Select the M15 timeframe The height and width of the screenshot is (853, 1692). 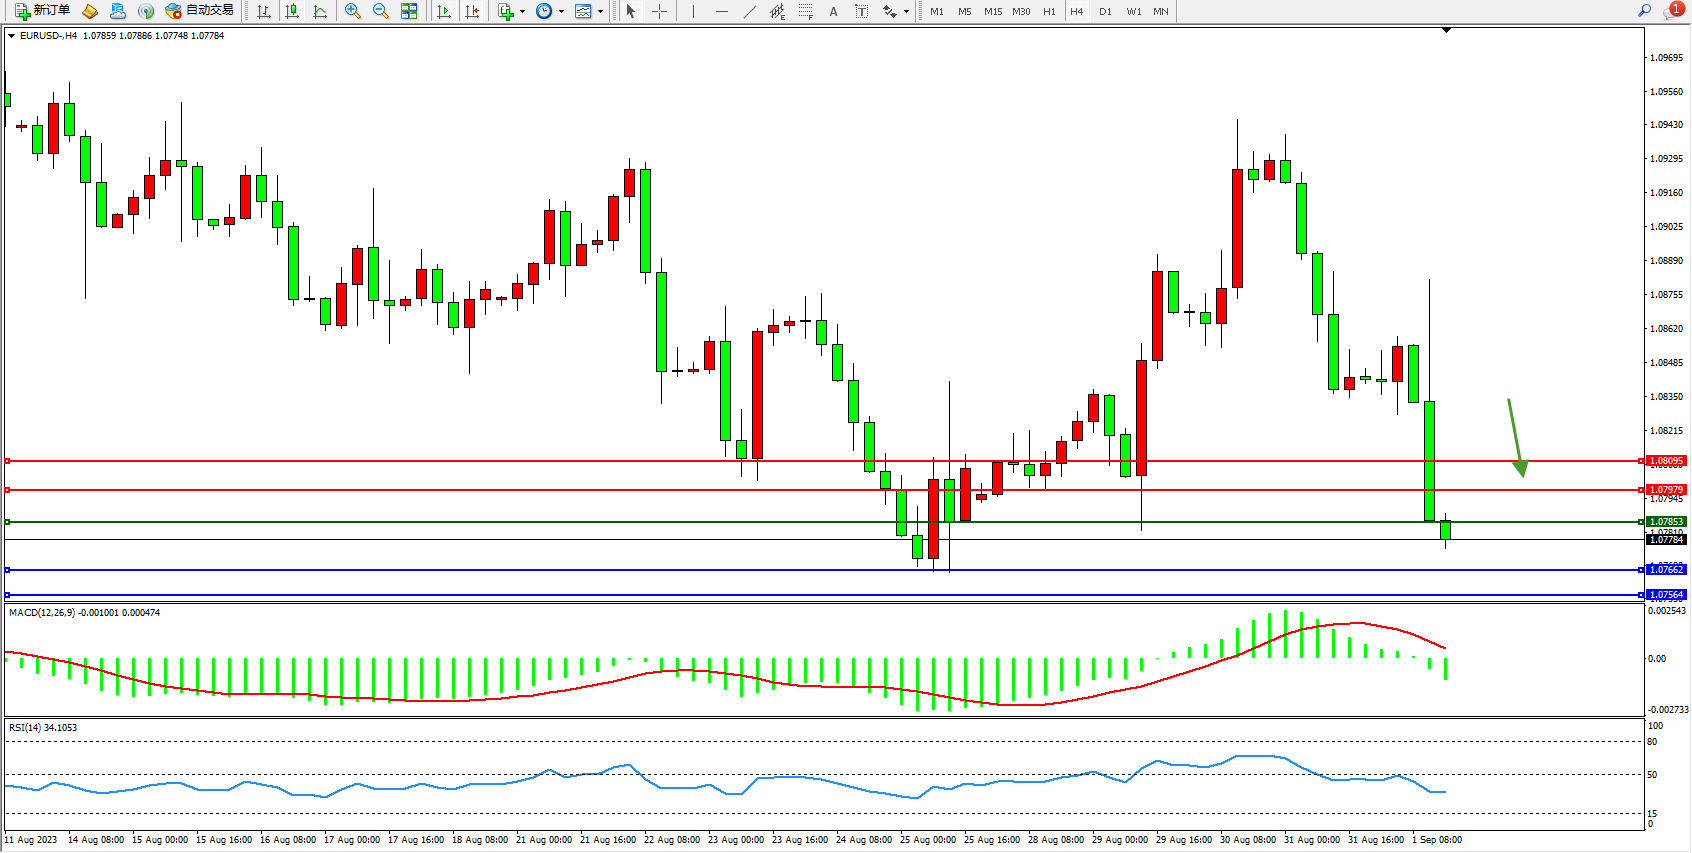pyautogui.click(x=992, y=11)
